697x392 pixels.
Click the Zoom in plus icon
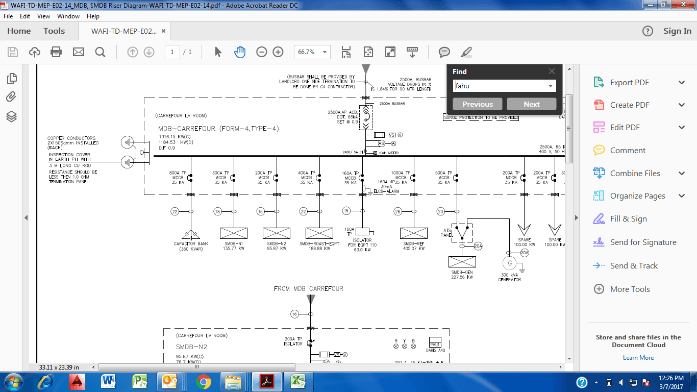point(278,52)
